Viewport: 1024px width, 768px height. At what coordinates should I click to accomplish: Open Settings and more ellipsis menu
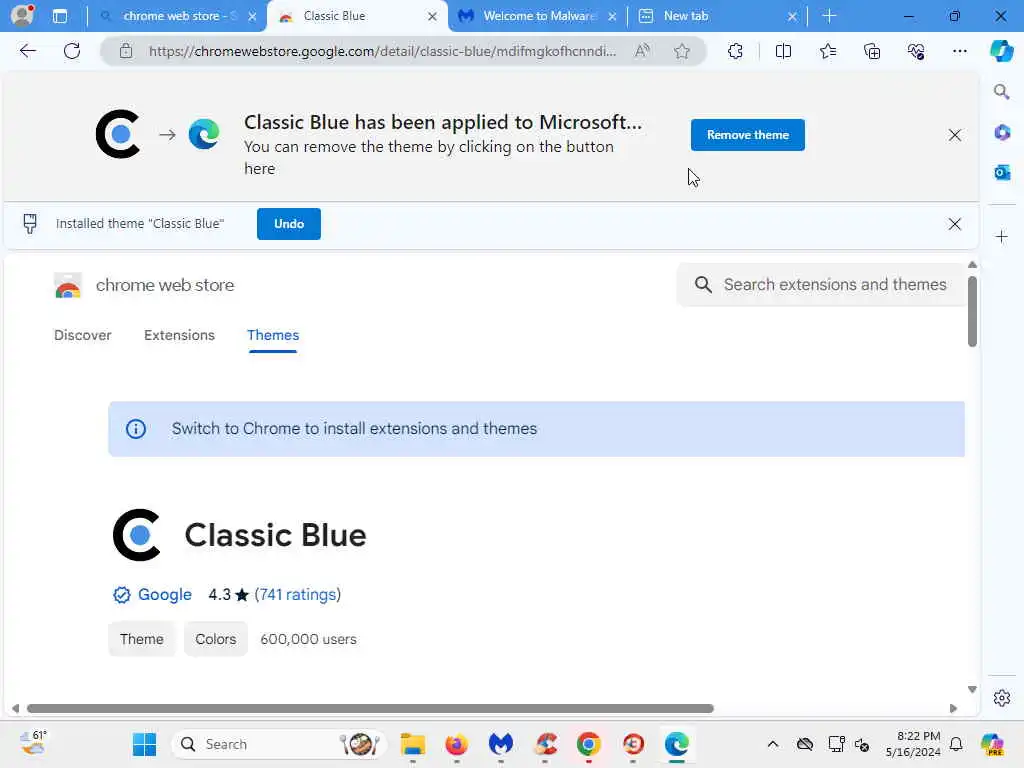tap(959, 51)
